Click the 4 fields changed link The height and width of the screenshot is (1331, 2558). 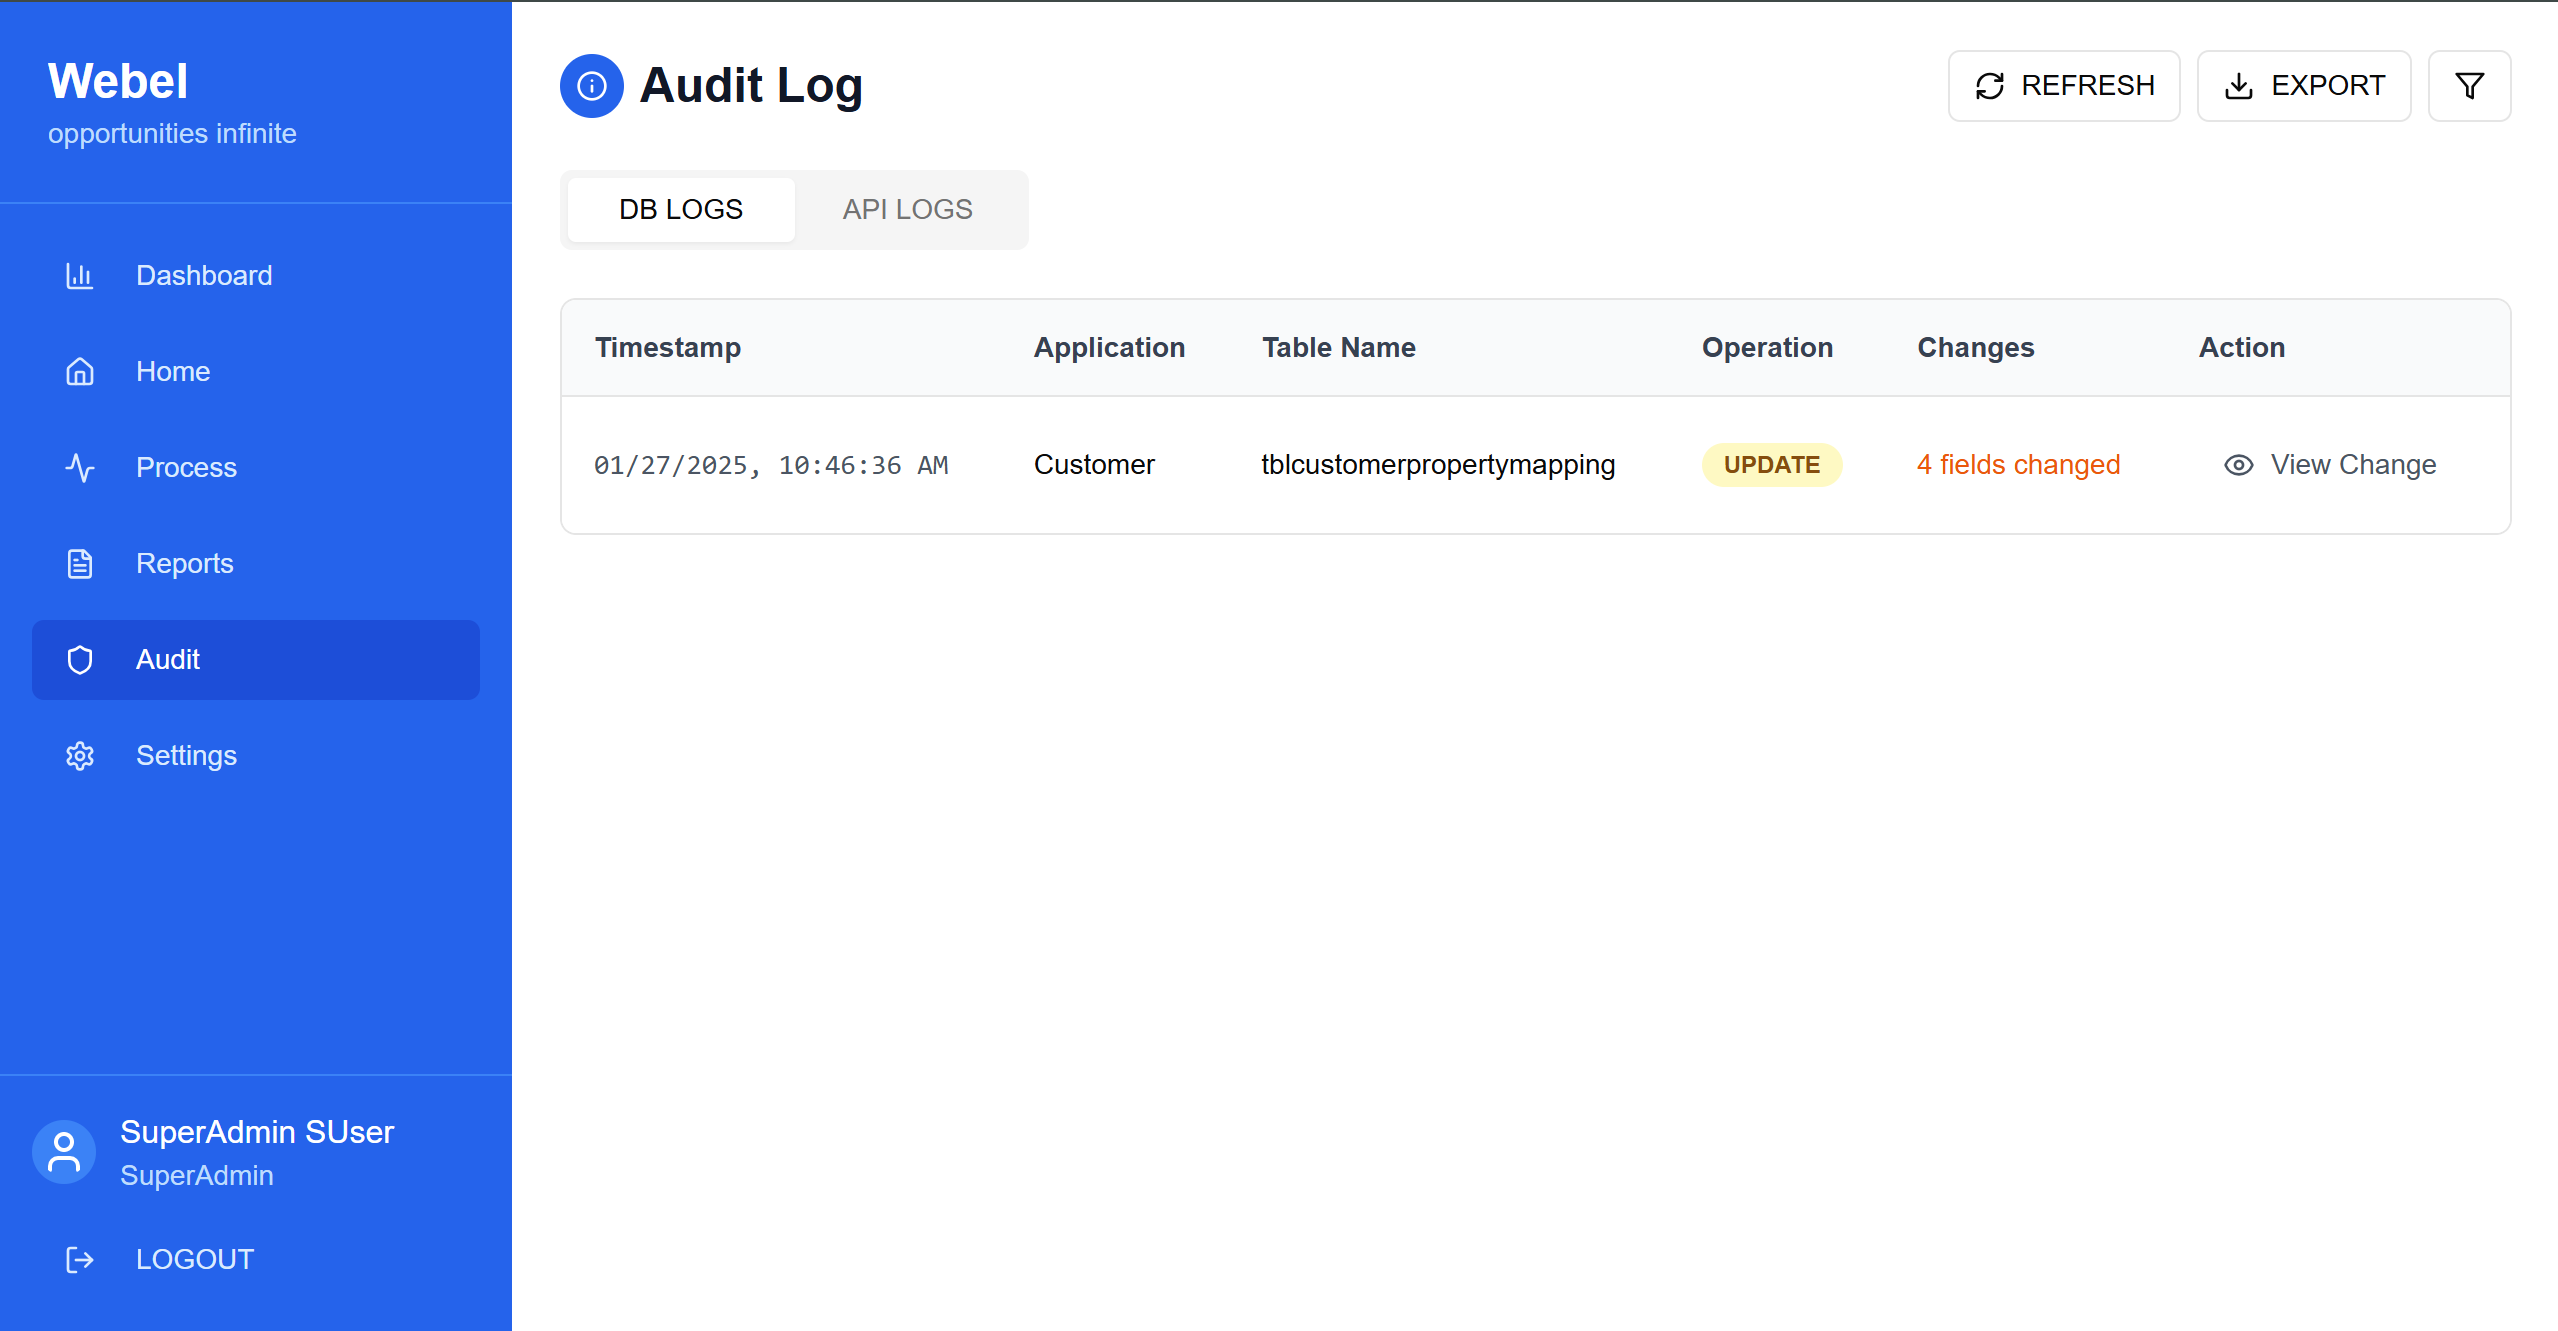(2018, 465)
